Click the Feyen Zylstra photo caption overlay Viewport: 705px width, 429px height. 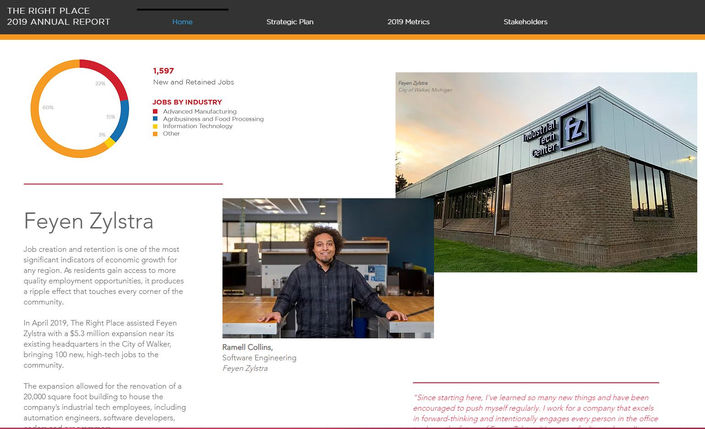point(425,86)
